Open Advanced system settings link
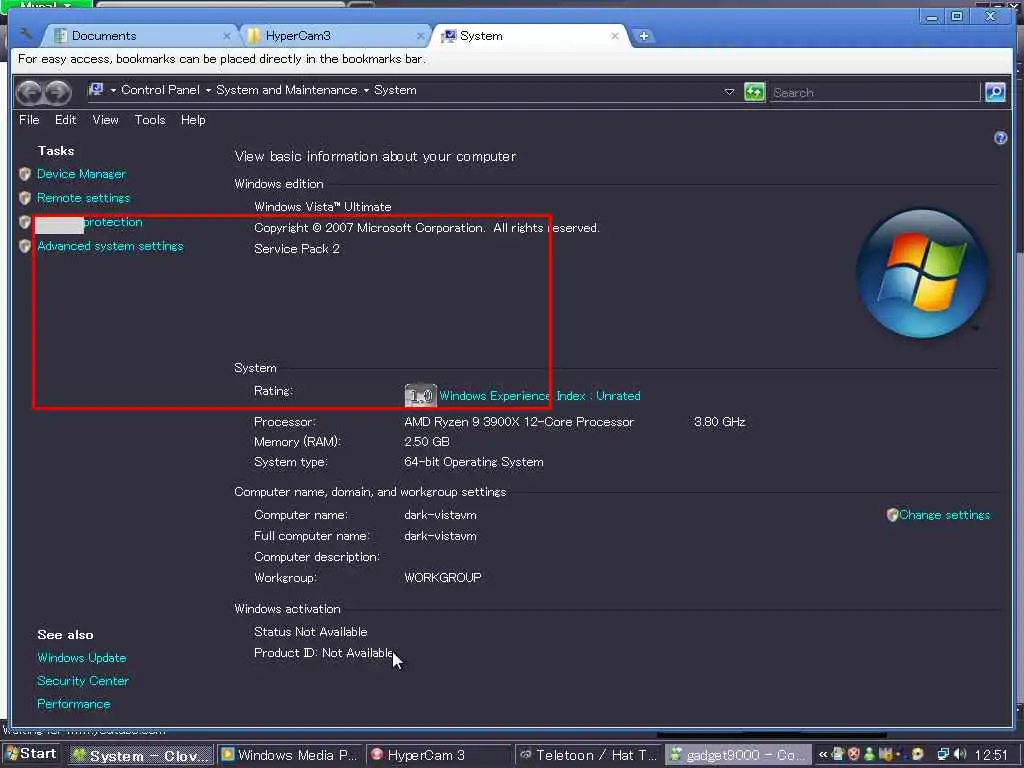The width and height of the screenshot is (1024, 768). (110, 246)
